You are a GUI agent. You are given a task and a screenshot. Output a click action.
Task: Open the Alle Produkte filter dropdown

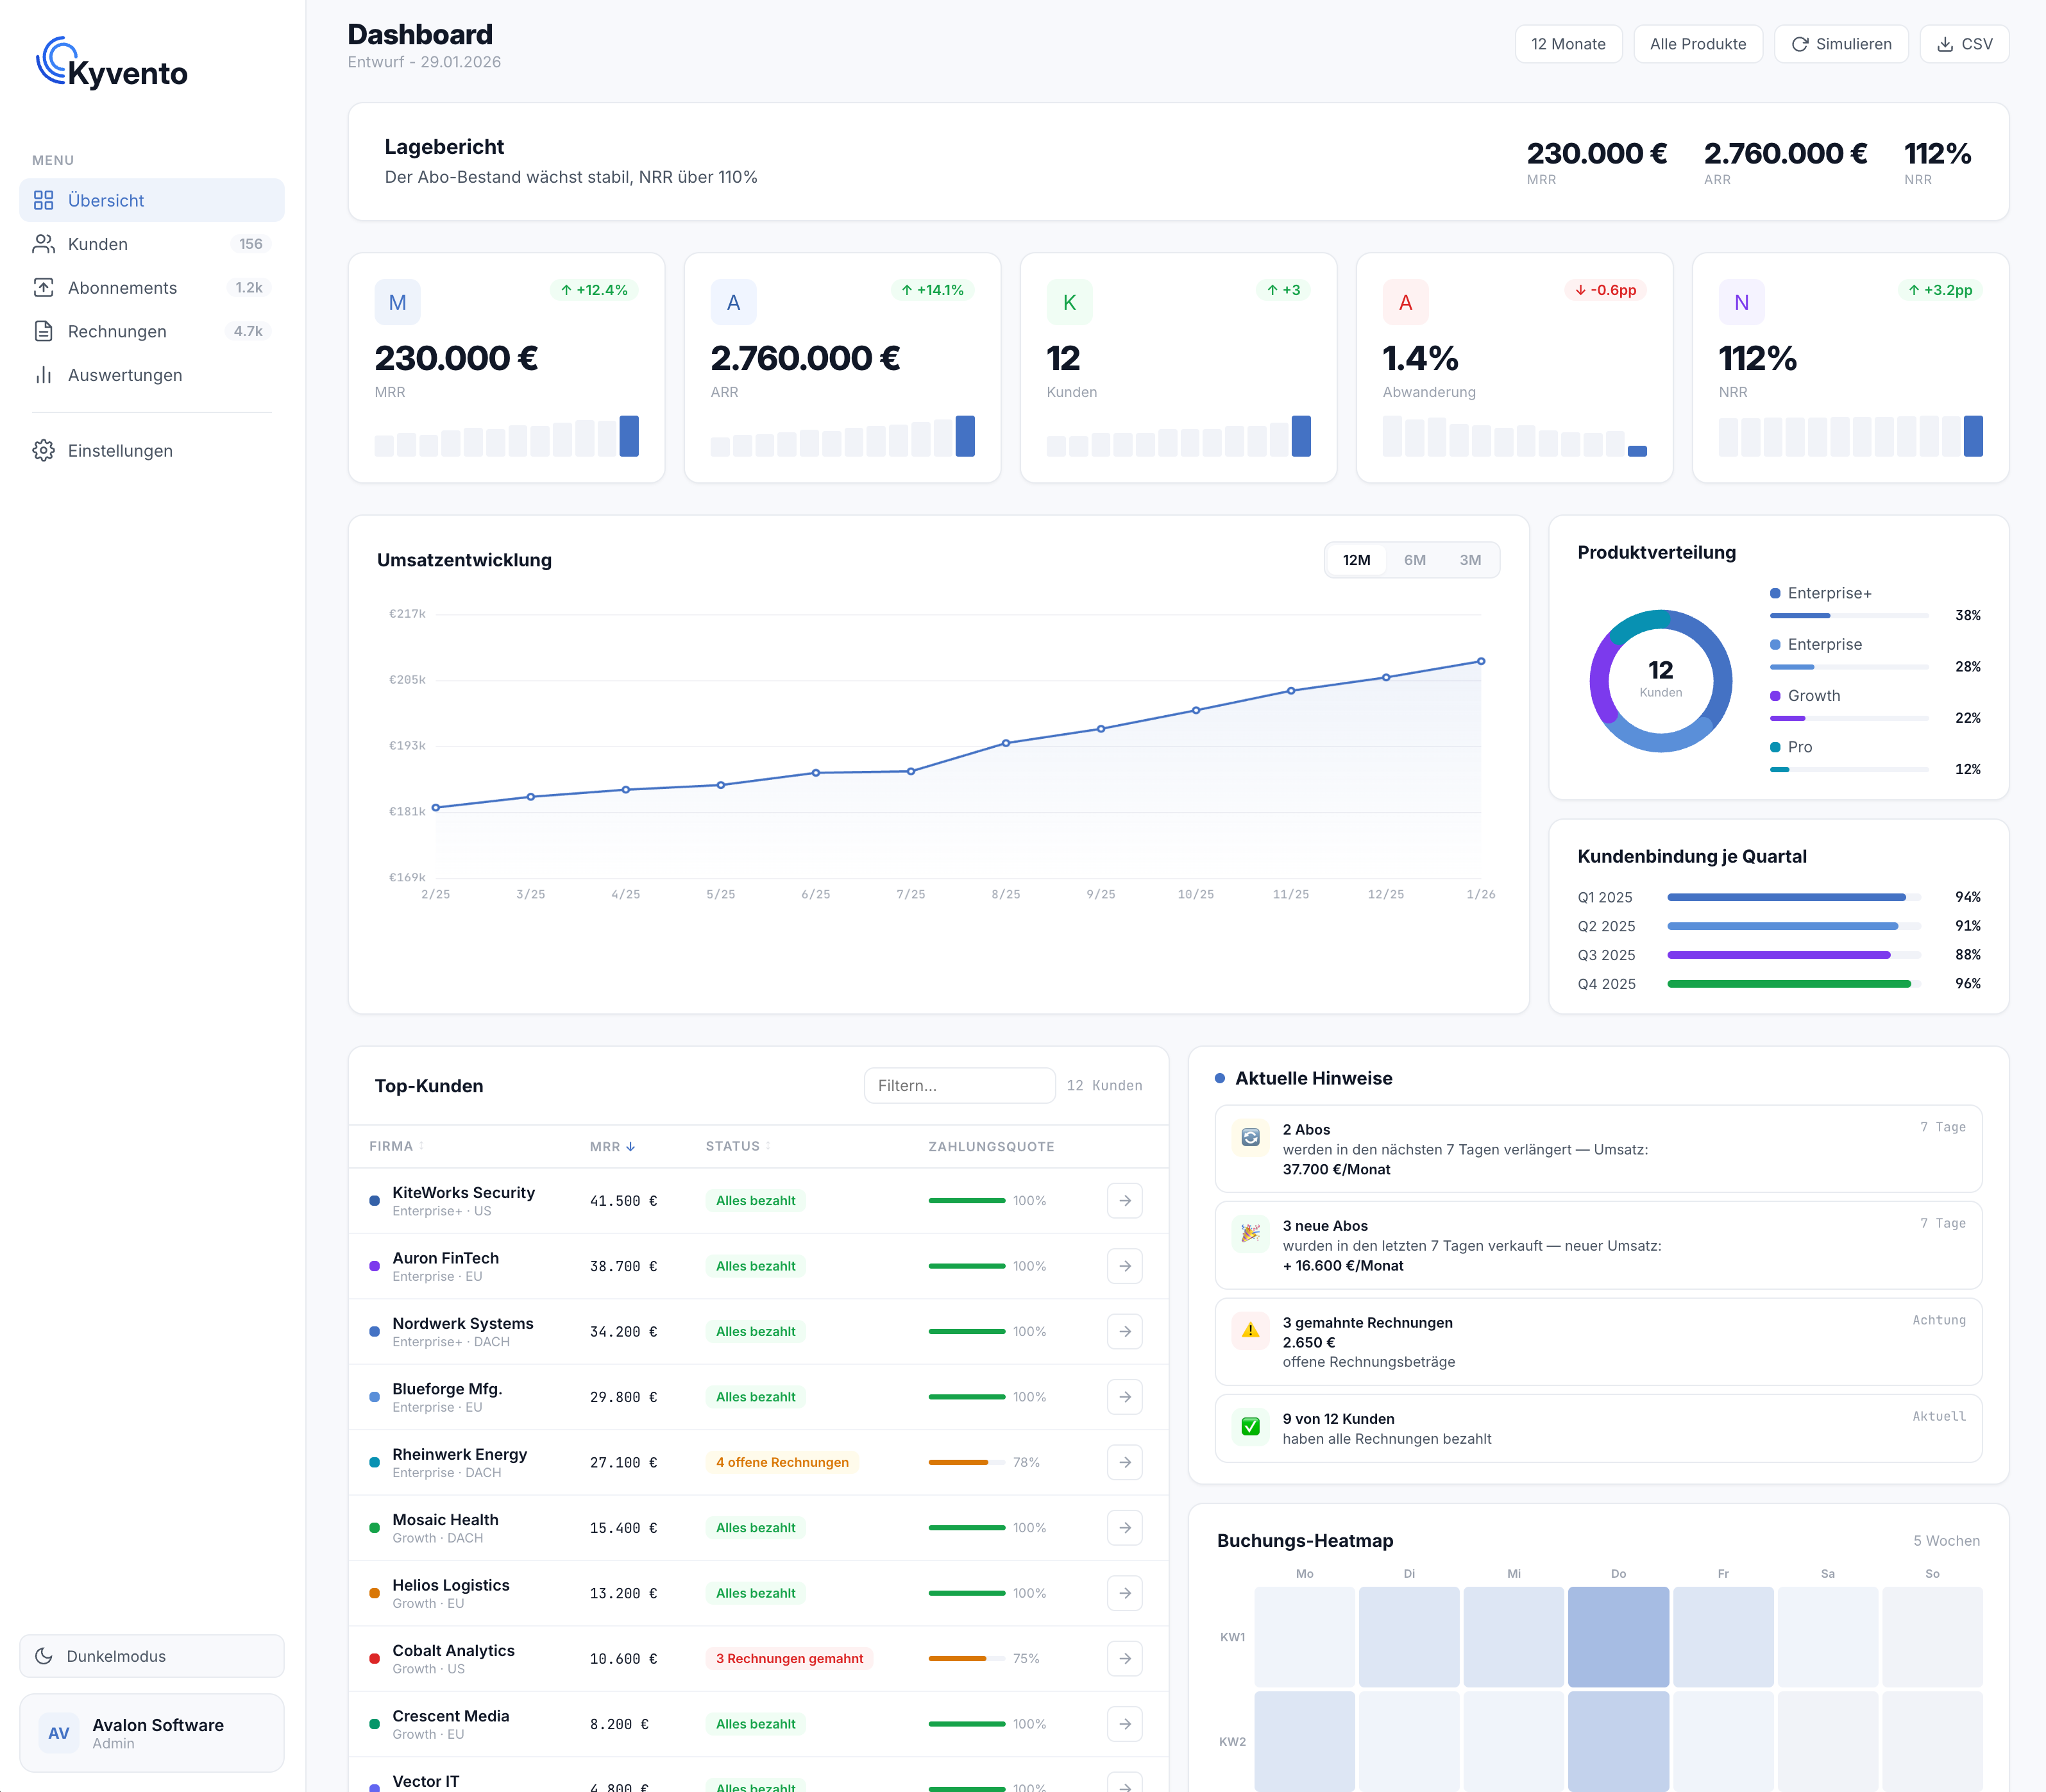[1697, 44]
